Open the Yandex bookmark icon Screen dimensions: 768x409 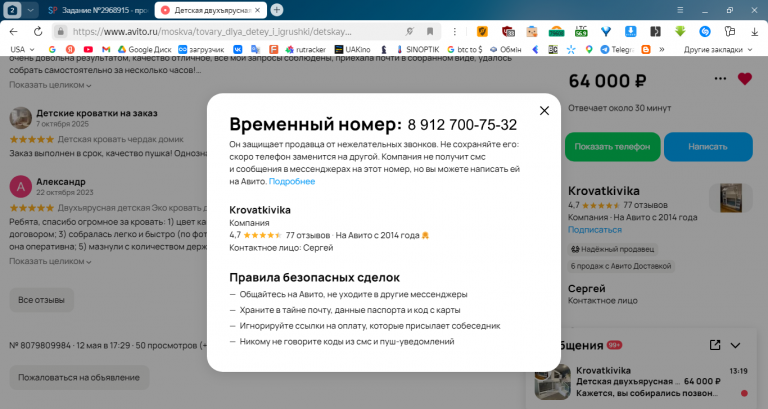coord(70,49)
